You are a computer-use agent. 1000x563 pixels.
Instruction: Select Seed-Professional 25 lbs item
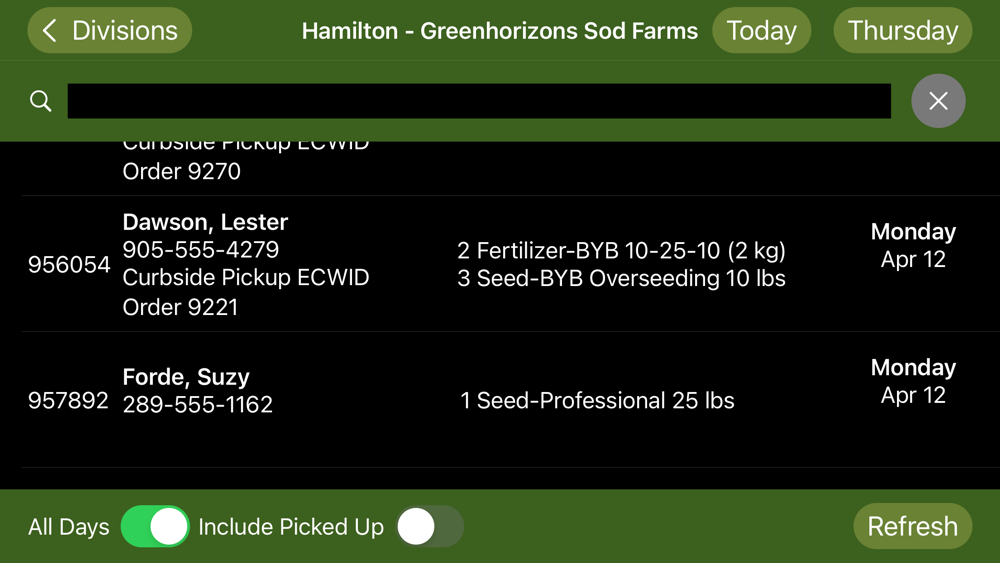597,401
